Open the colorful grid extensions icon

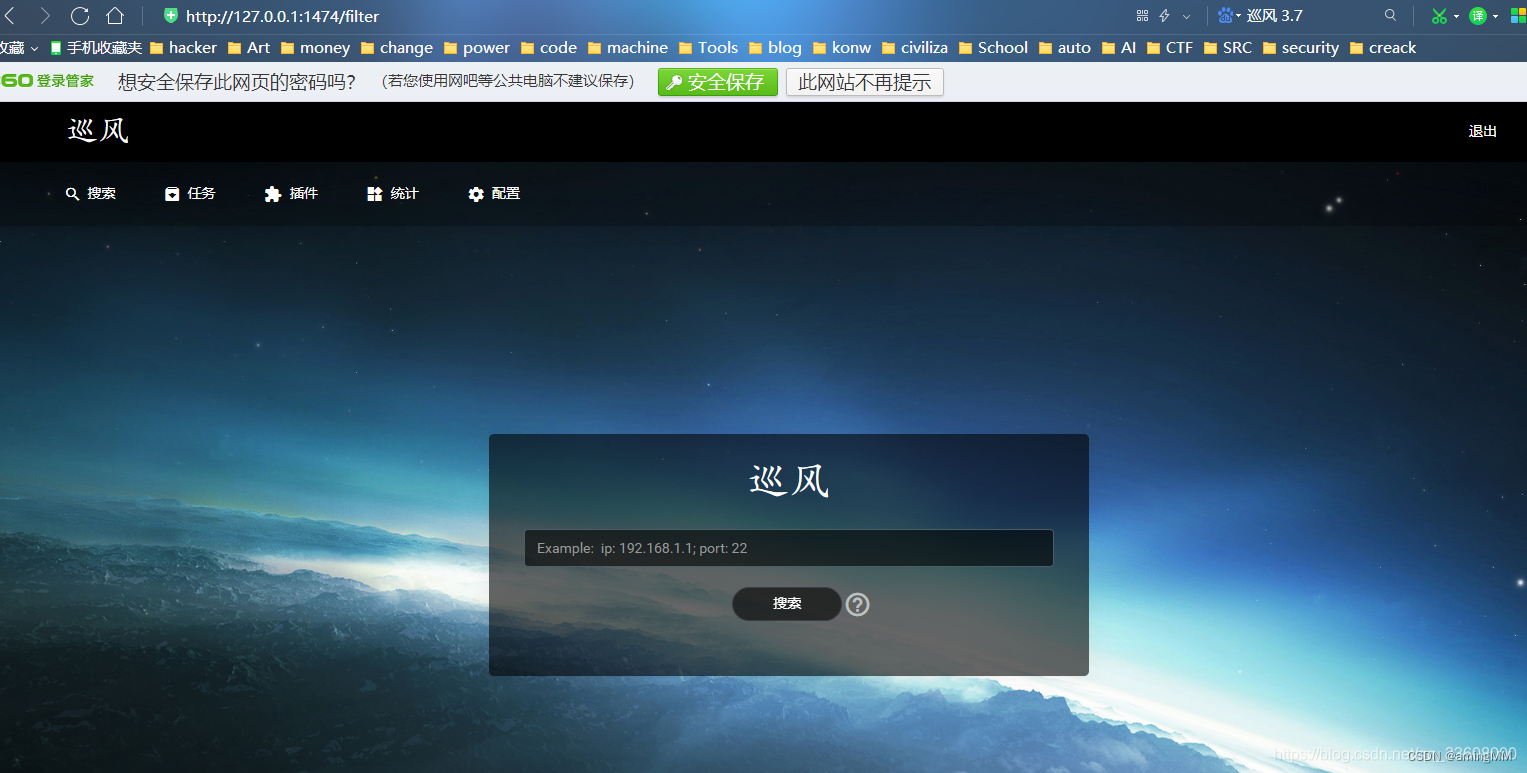pos(1518,16)
